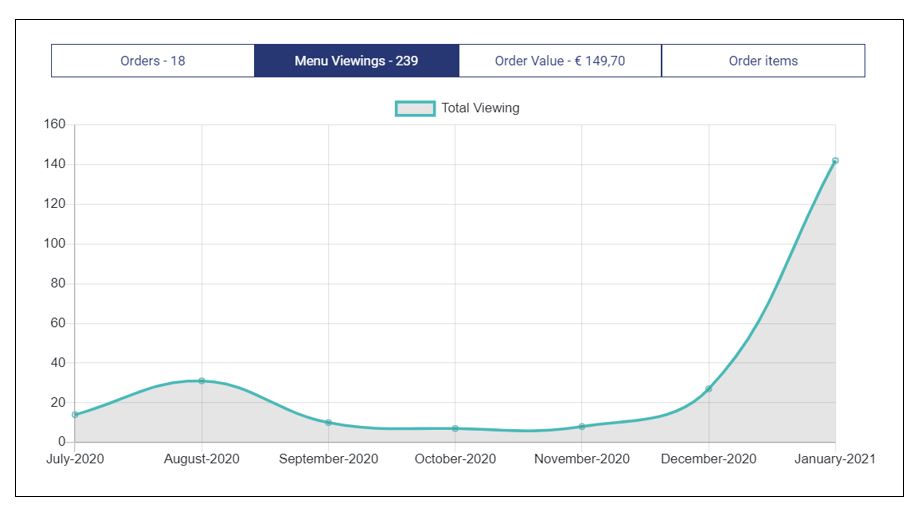Click the July-2020 data point on the line
This screenshot has height=516, width=921.
[x=75, y=414]
